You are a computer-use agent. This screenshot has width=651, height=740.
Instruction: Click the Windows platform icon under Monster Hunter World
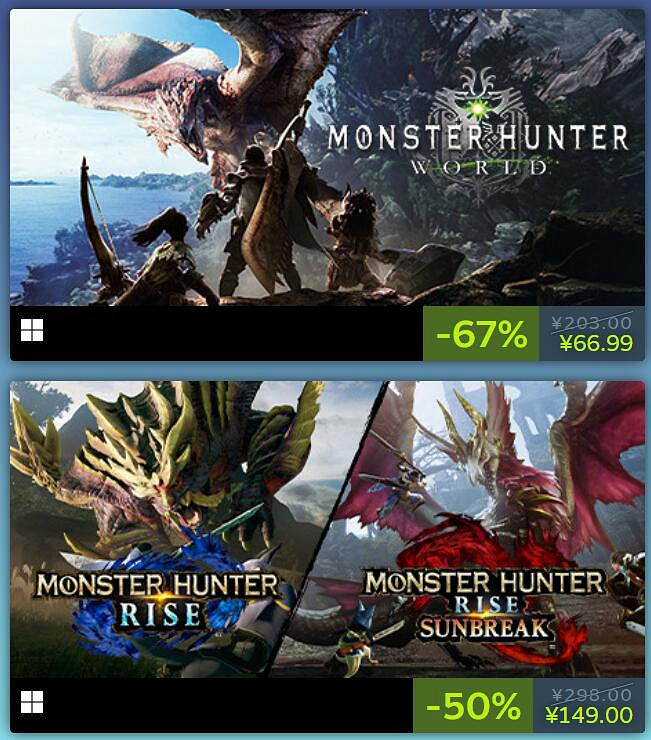click(32, 330)
